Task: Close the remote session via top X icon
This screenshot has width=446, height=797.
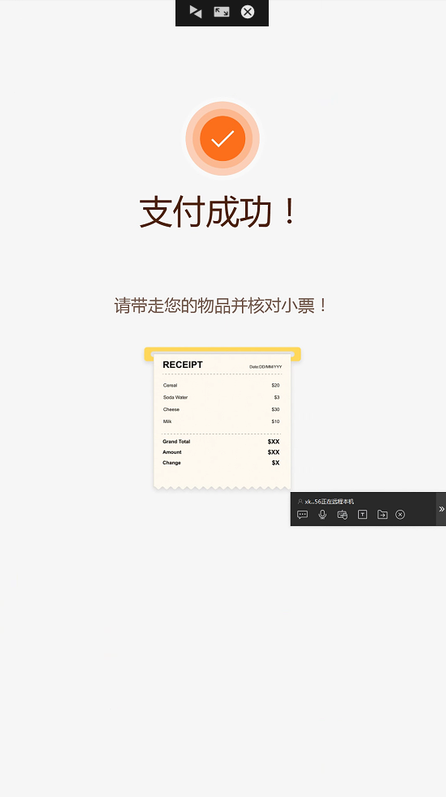Action: [248, 12]
